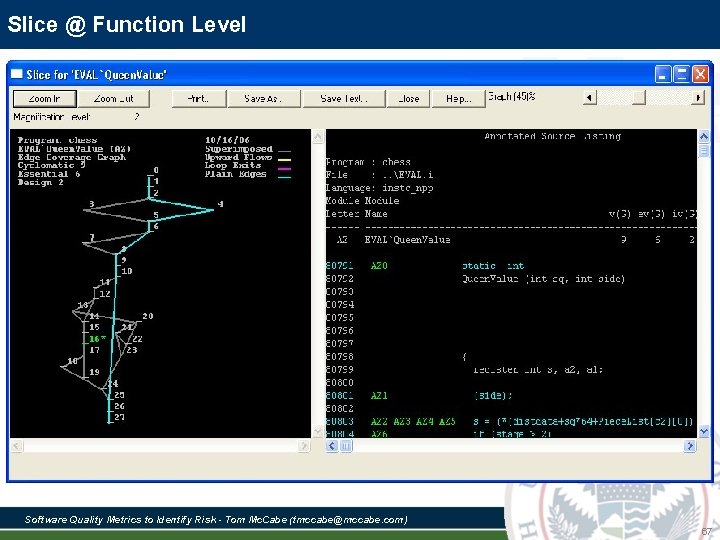
Task: Select highlighted green node 16 in graph
Action: coord(95,339)
